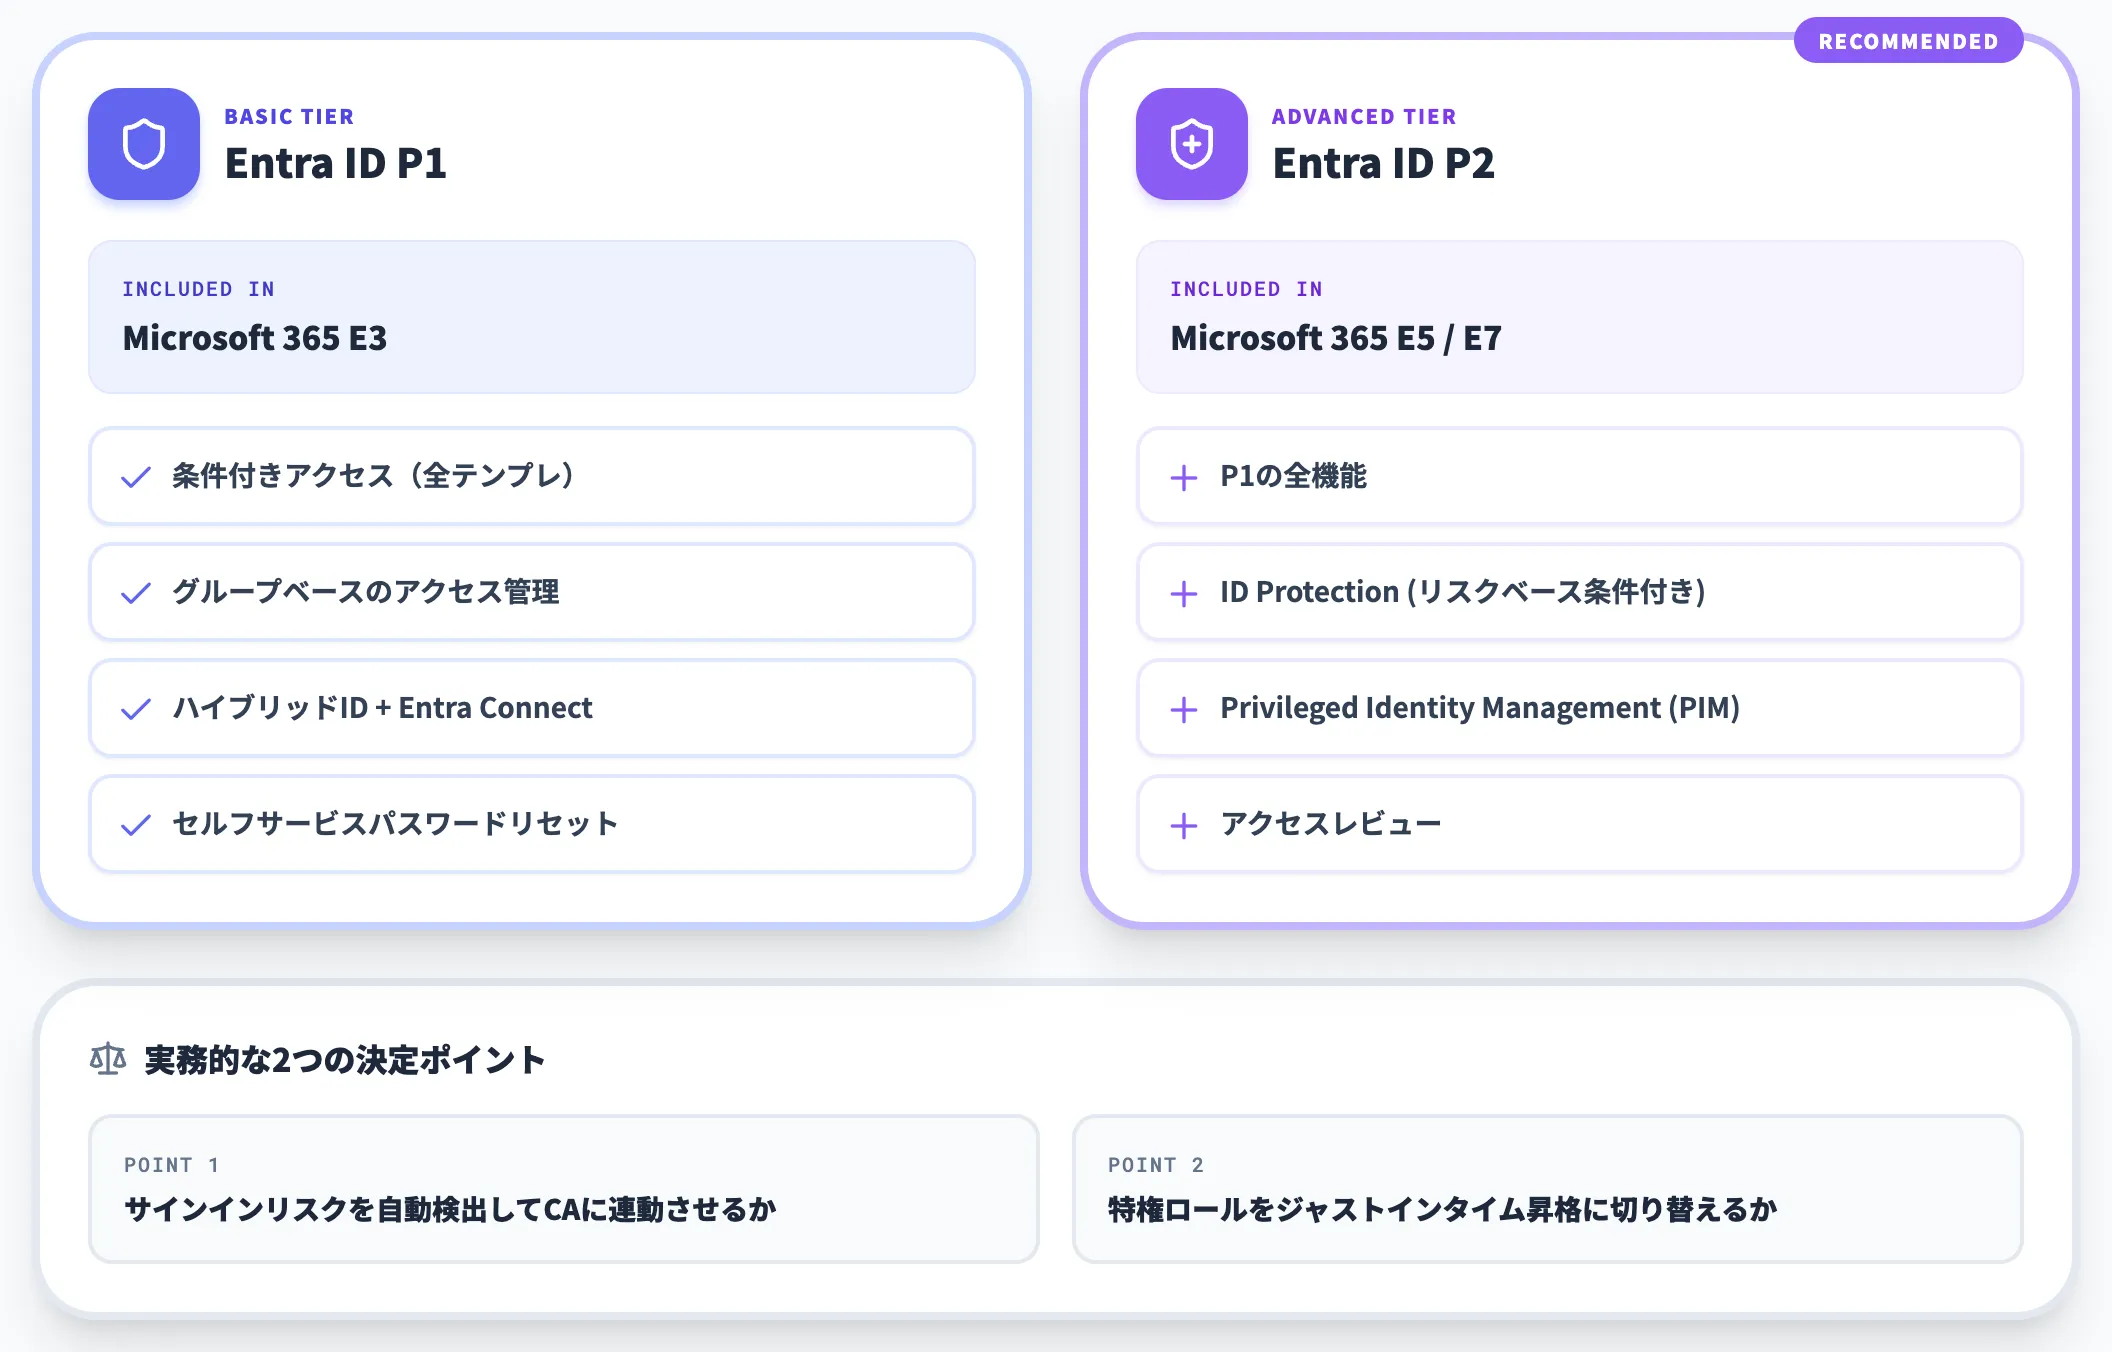This screenshot has height=1352, width=2112.
Task: Click the ADVANCED TIER label
Action: pyautogui.click(x=1364, y=116)
